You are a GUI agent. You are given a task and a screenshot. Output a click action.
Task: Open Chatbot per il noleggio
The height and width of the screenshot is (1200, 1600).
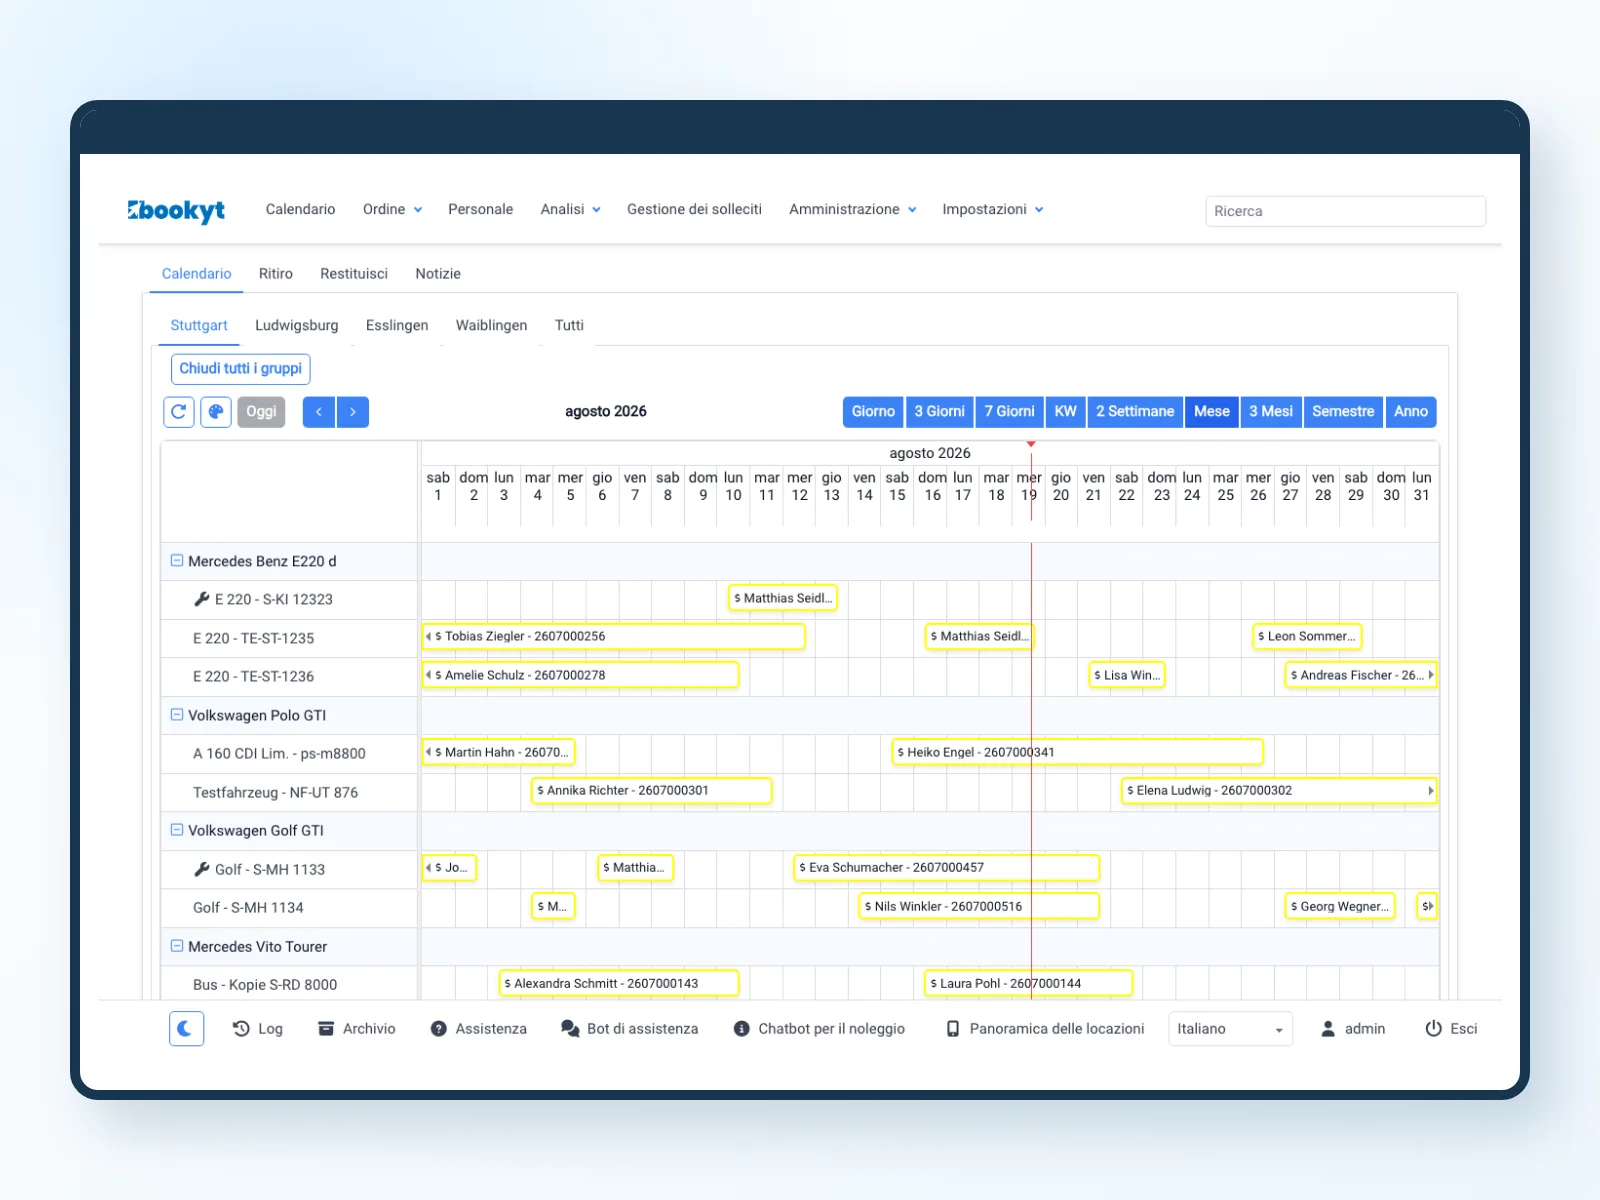point(819,1028)
